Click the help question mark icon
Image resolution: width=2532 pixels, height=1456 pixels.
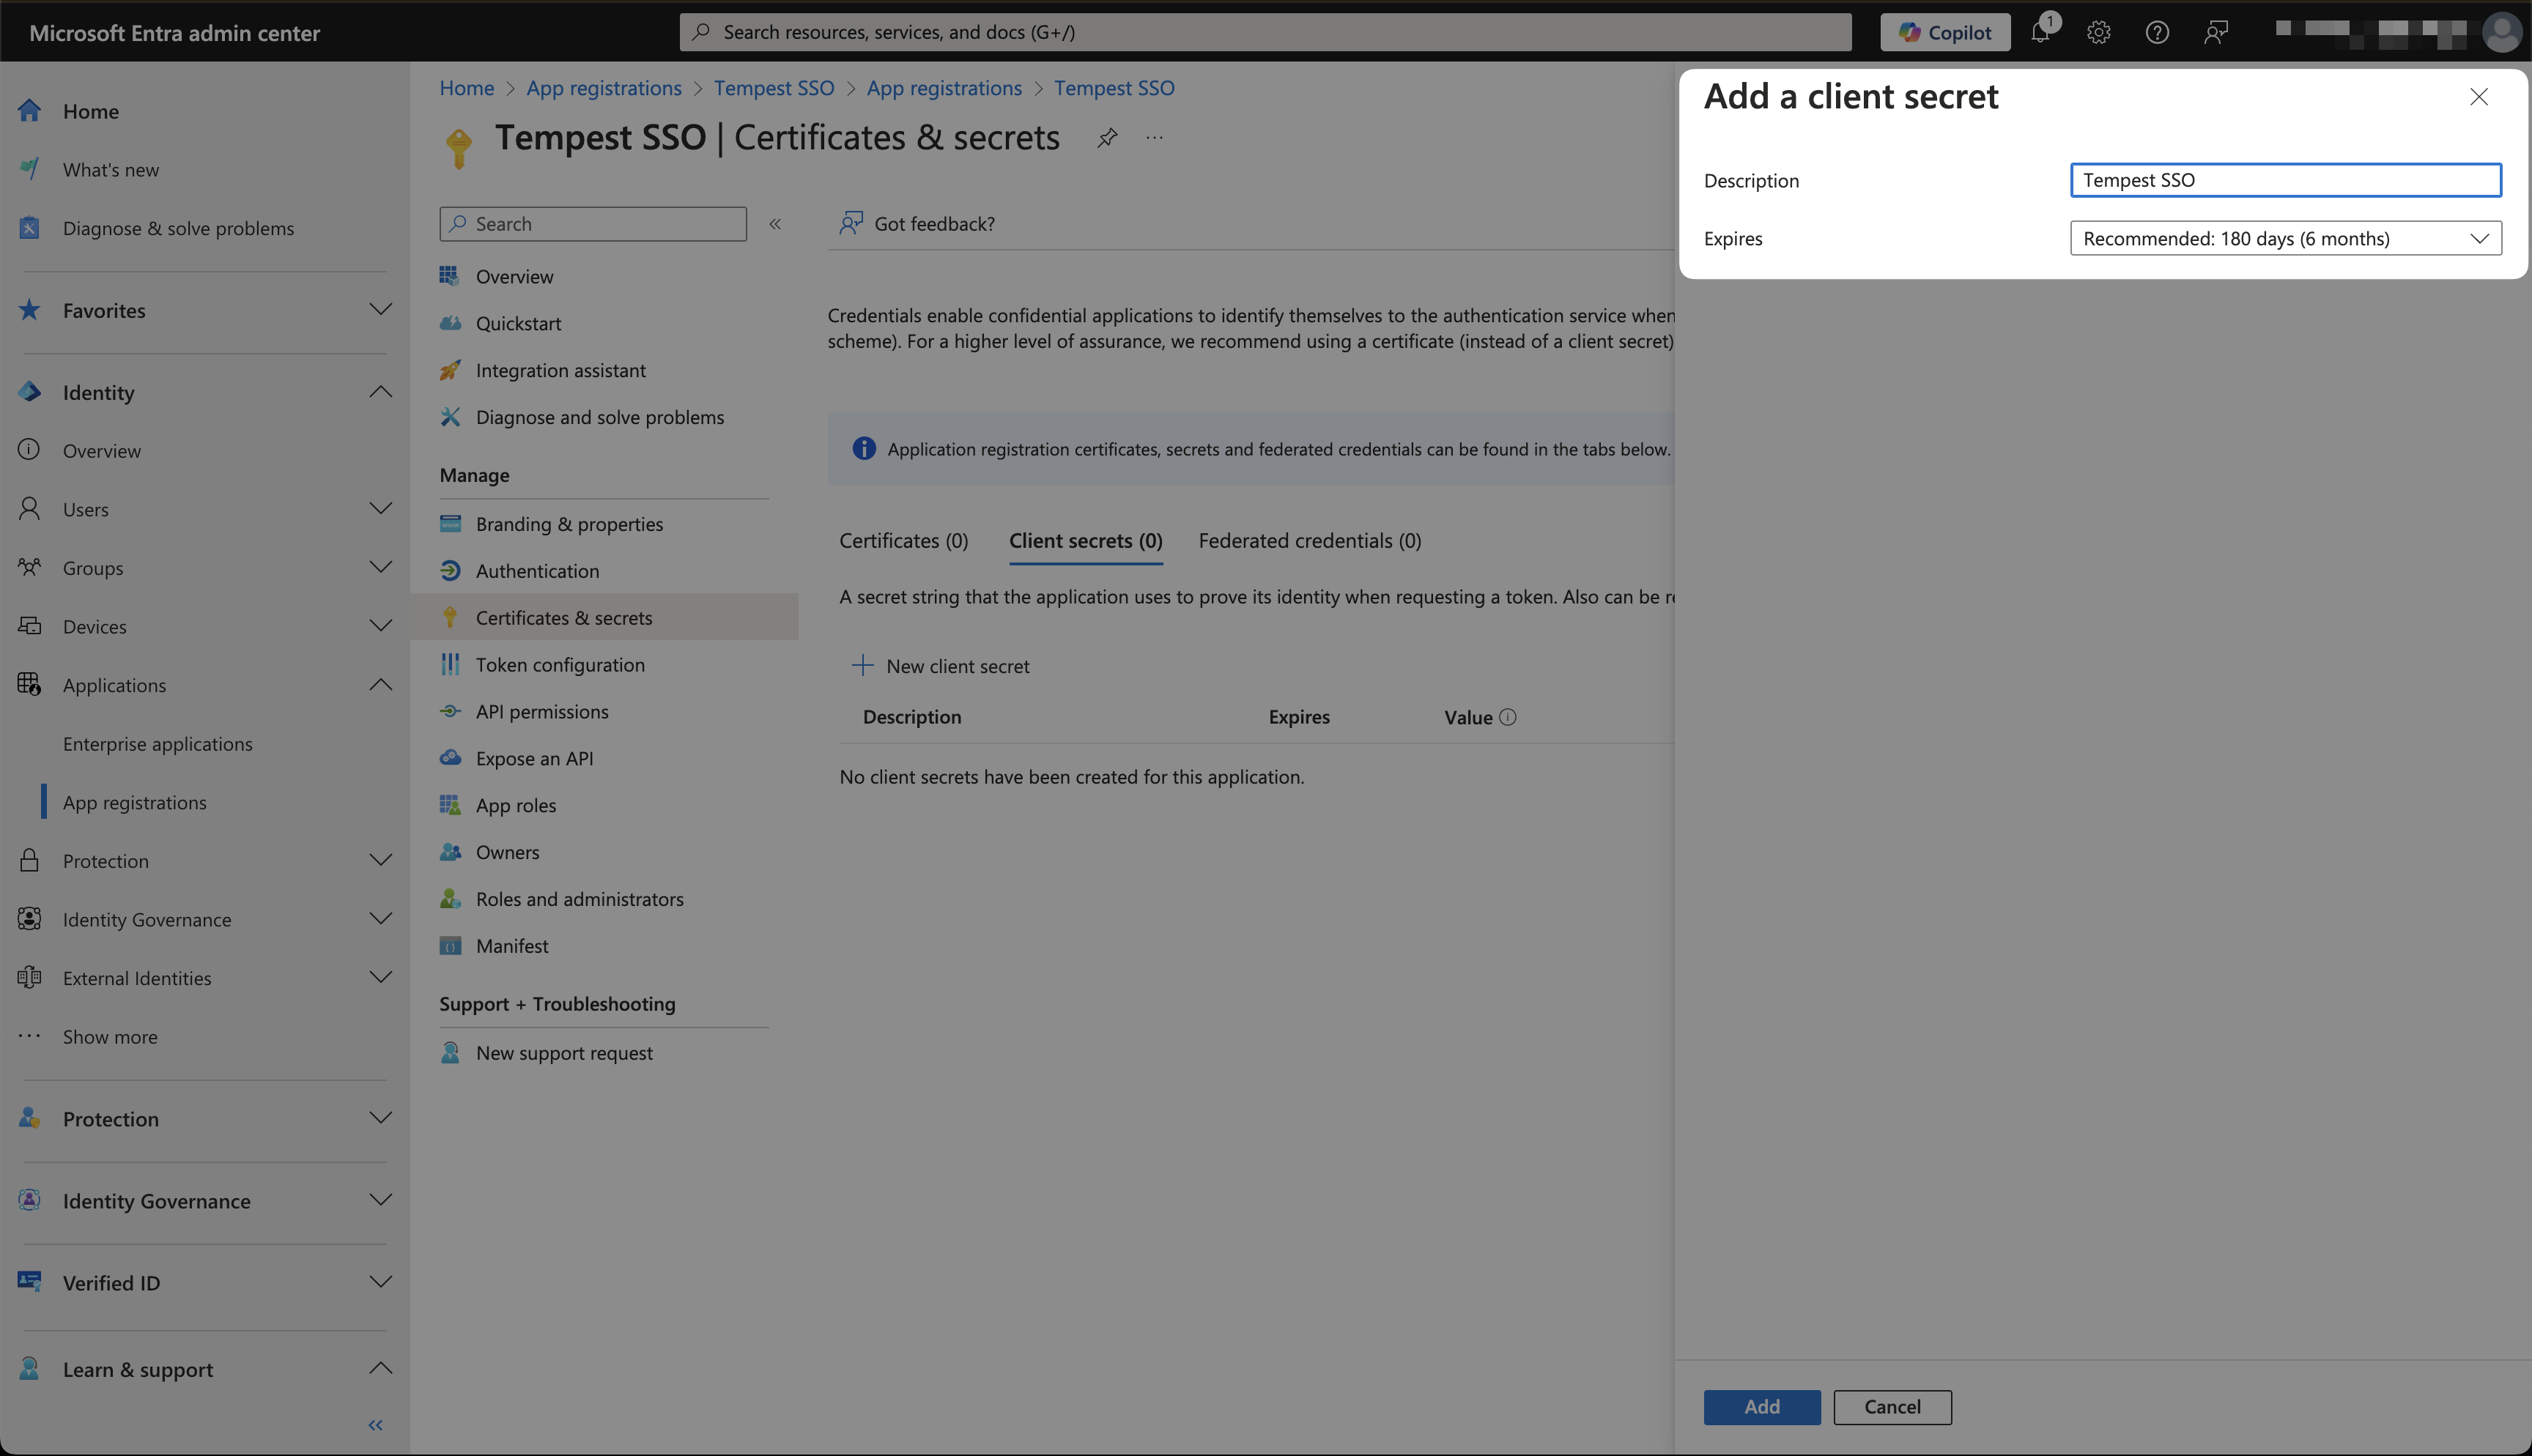[x=2157, y=32]
